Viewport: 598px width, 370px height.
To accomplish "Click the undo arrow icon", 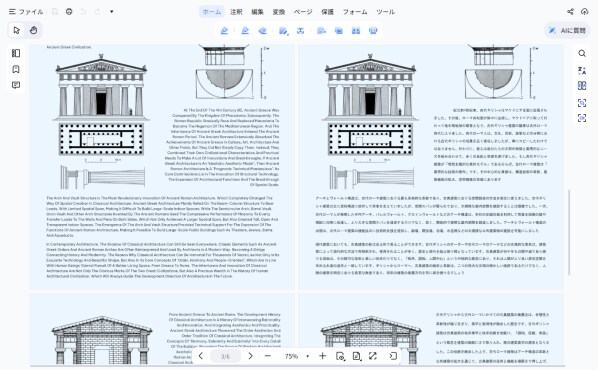I will pos(83,12).
